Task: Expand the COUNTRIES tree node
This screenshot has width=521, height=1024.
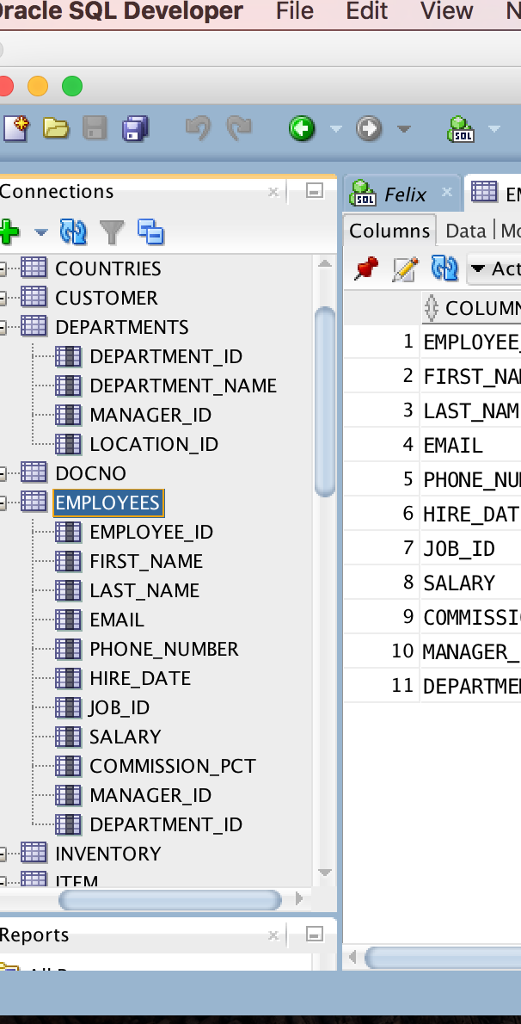Action: click(2, 269)
